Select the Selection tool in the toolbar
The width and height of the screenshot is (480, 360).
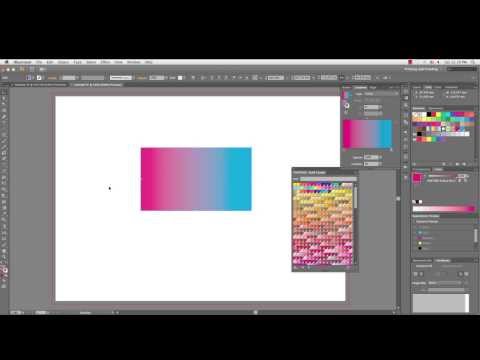click(4, 92)
